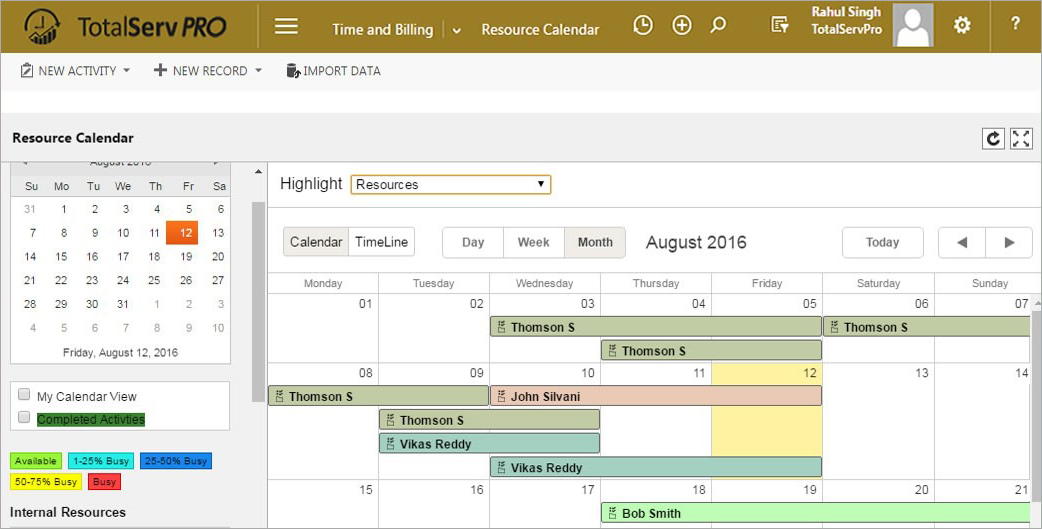This screenshot has width=1042, height=529.
Task: Open the hamburger navigation menu
Action: [x=286, y=27]
